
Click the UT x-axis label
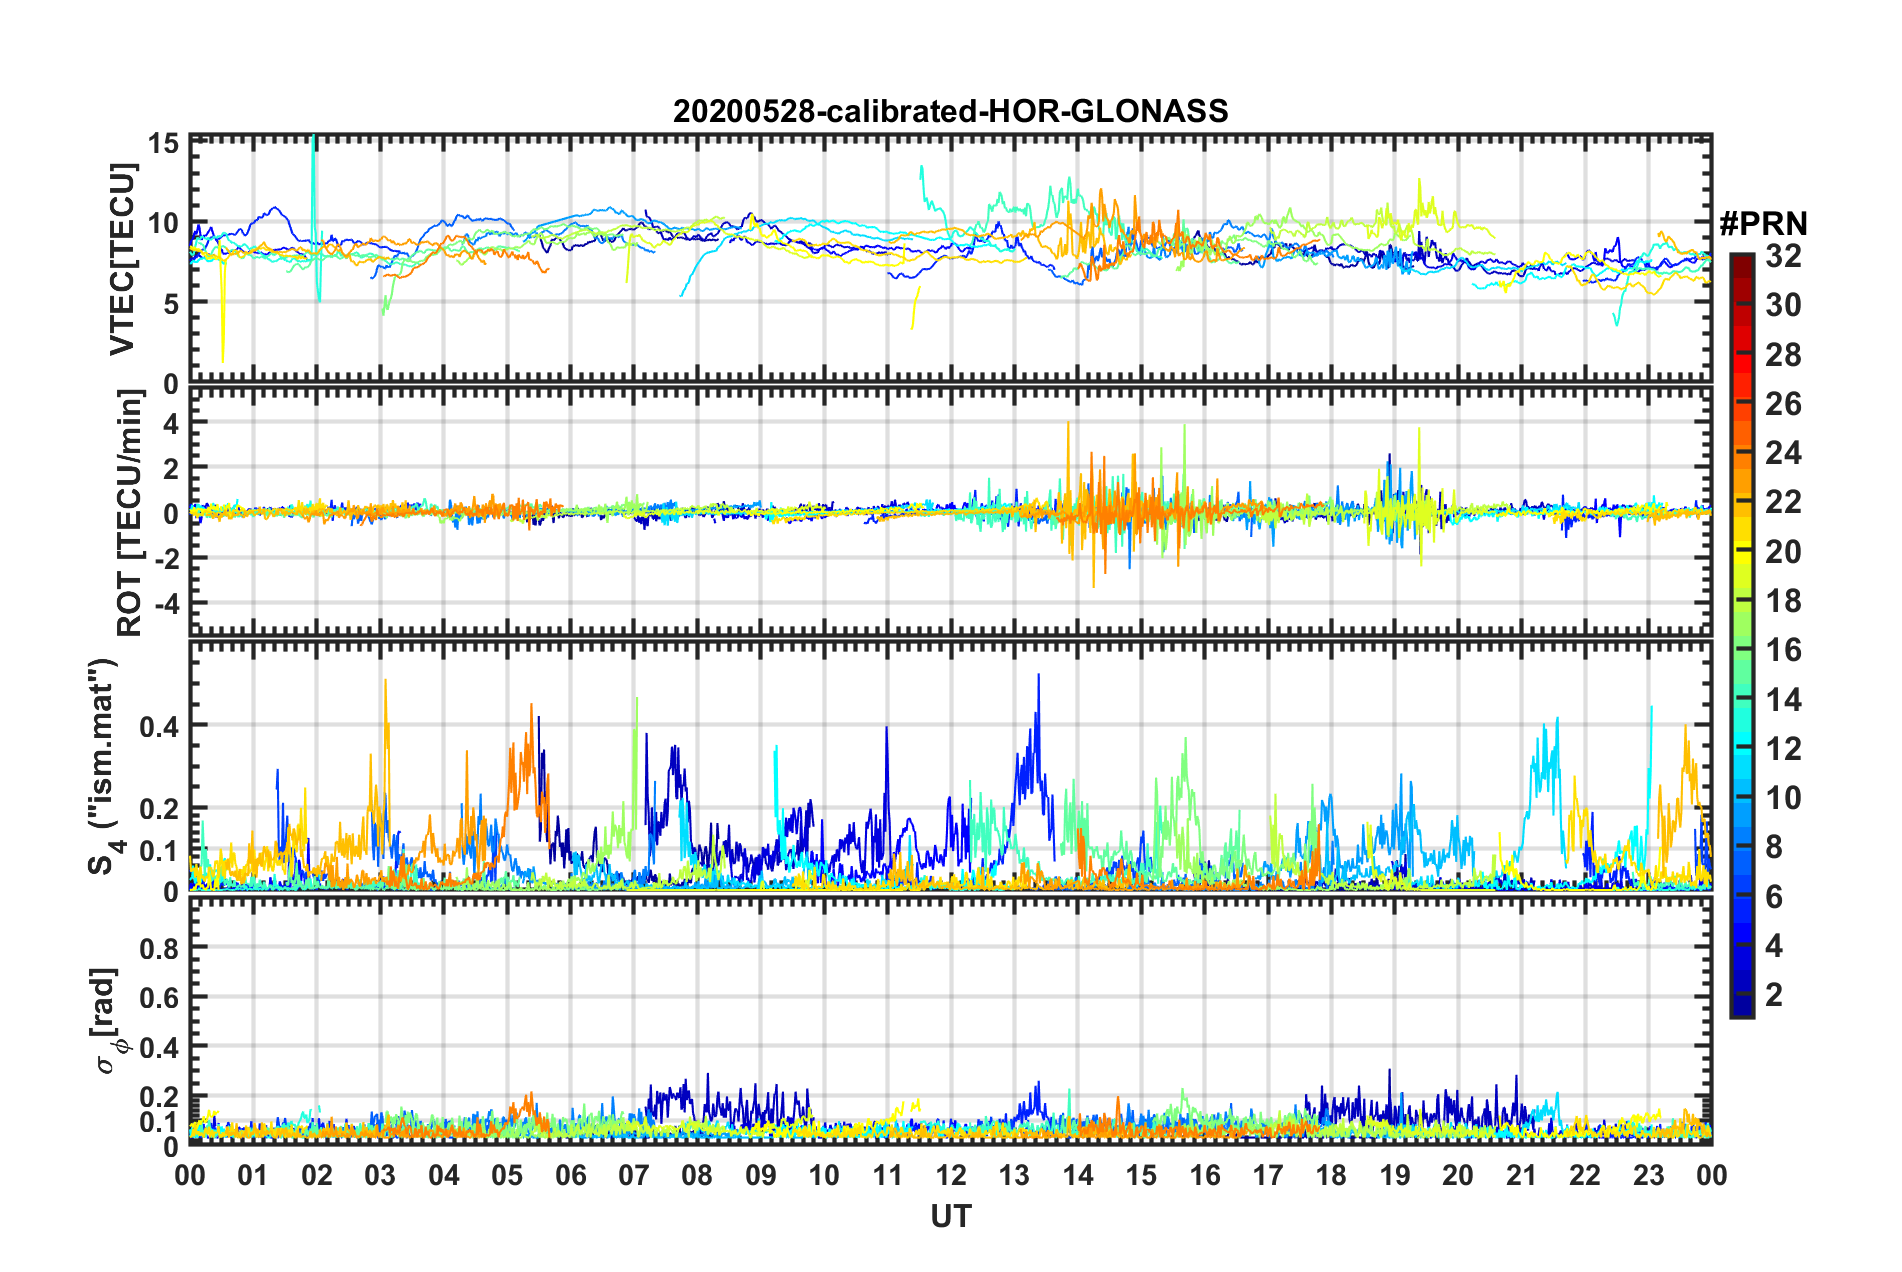click(950, 1216)
